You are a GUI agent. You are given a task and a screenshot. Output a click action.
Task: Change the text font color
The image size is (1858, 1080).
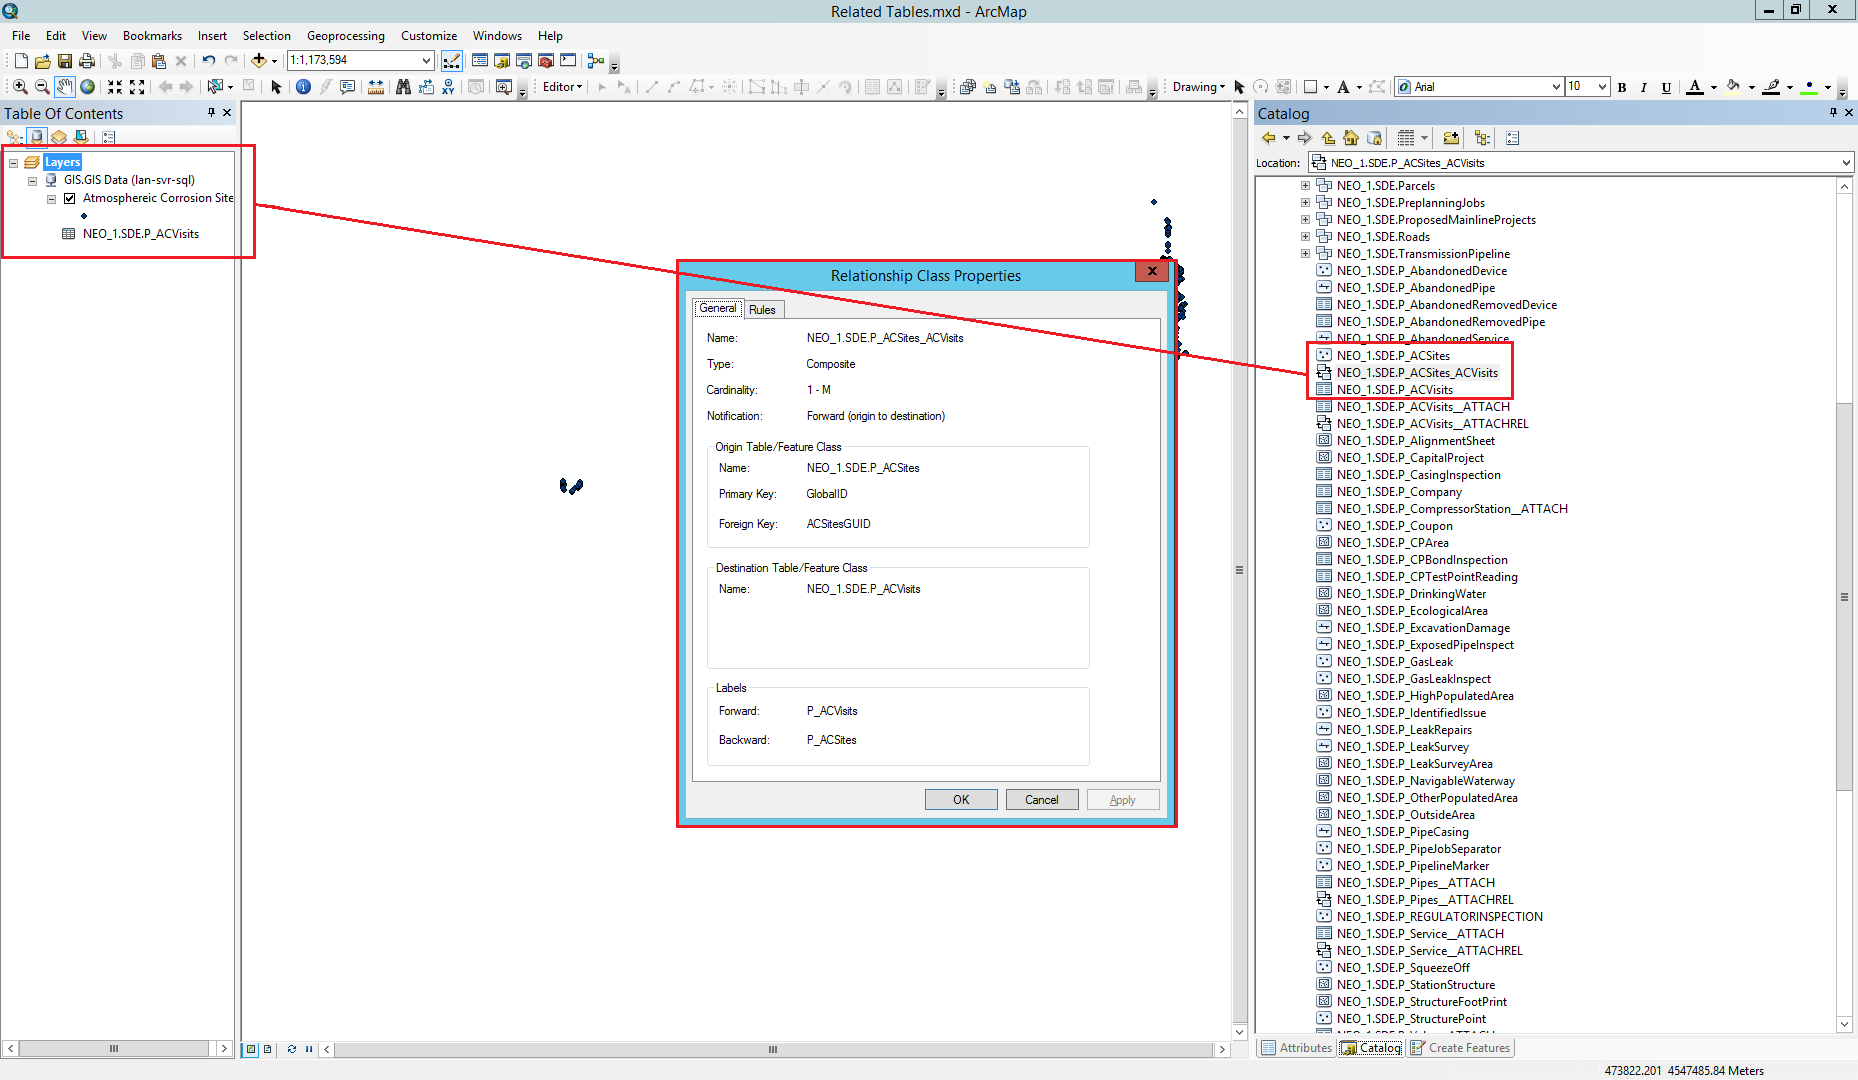click(x=1694, y=87)
